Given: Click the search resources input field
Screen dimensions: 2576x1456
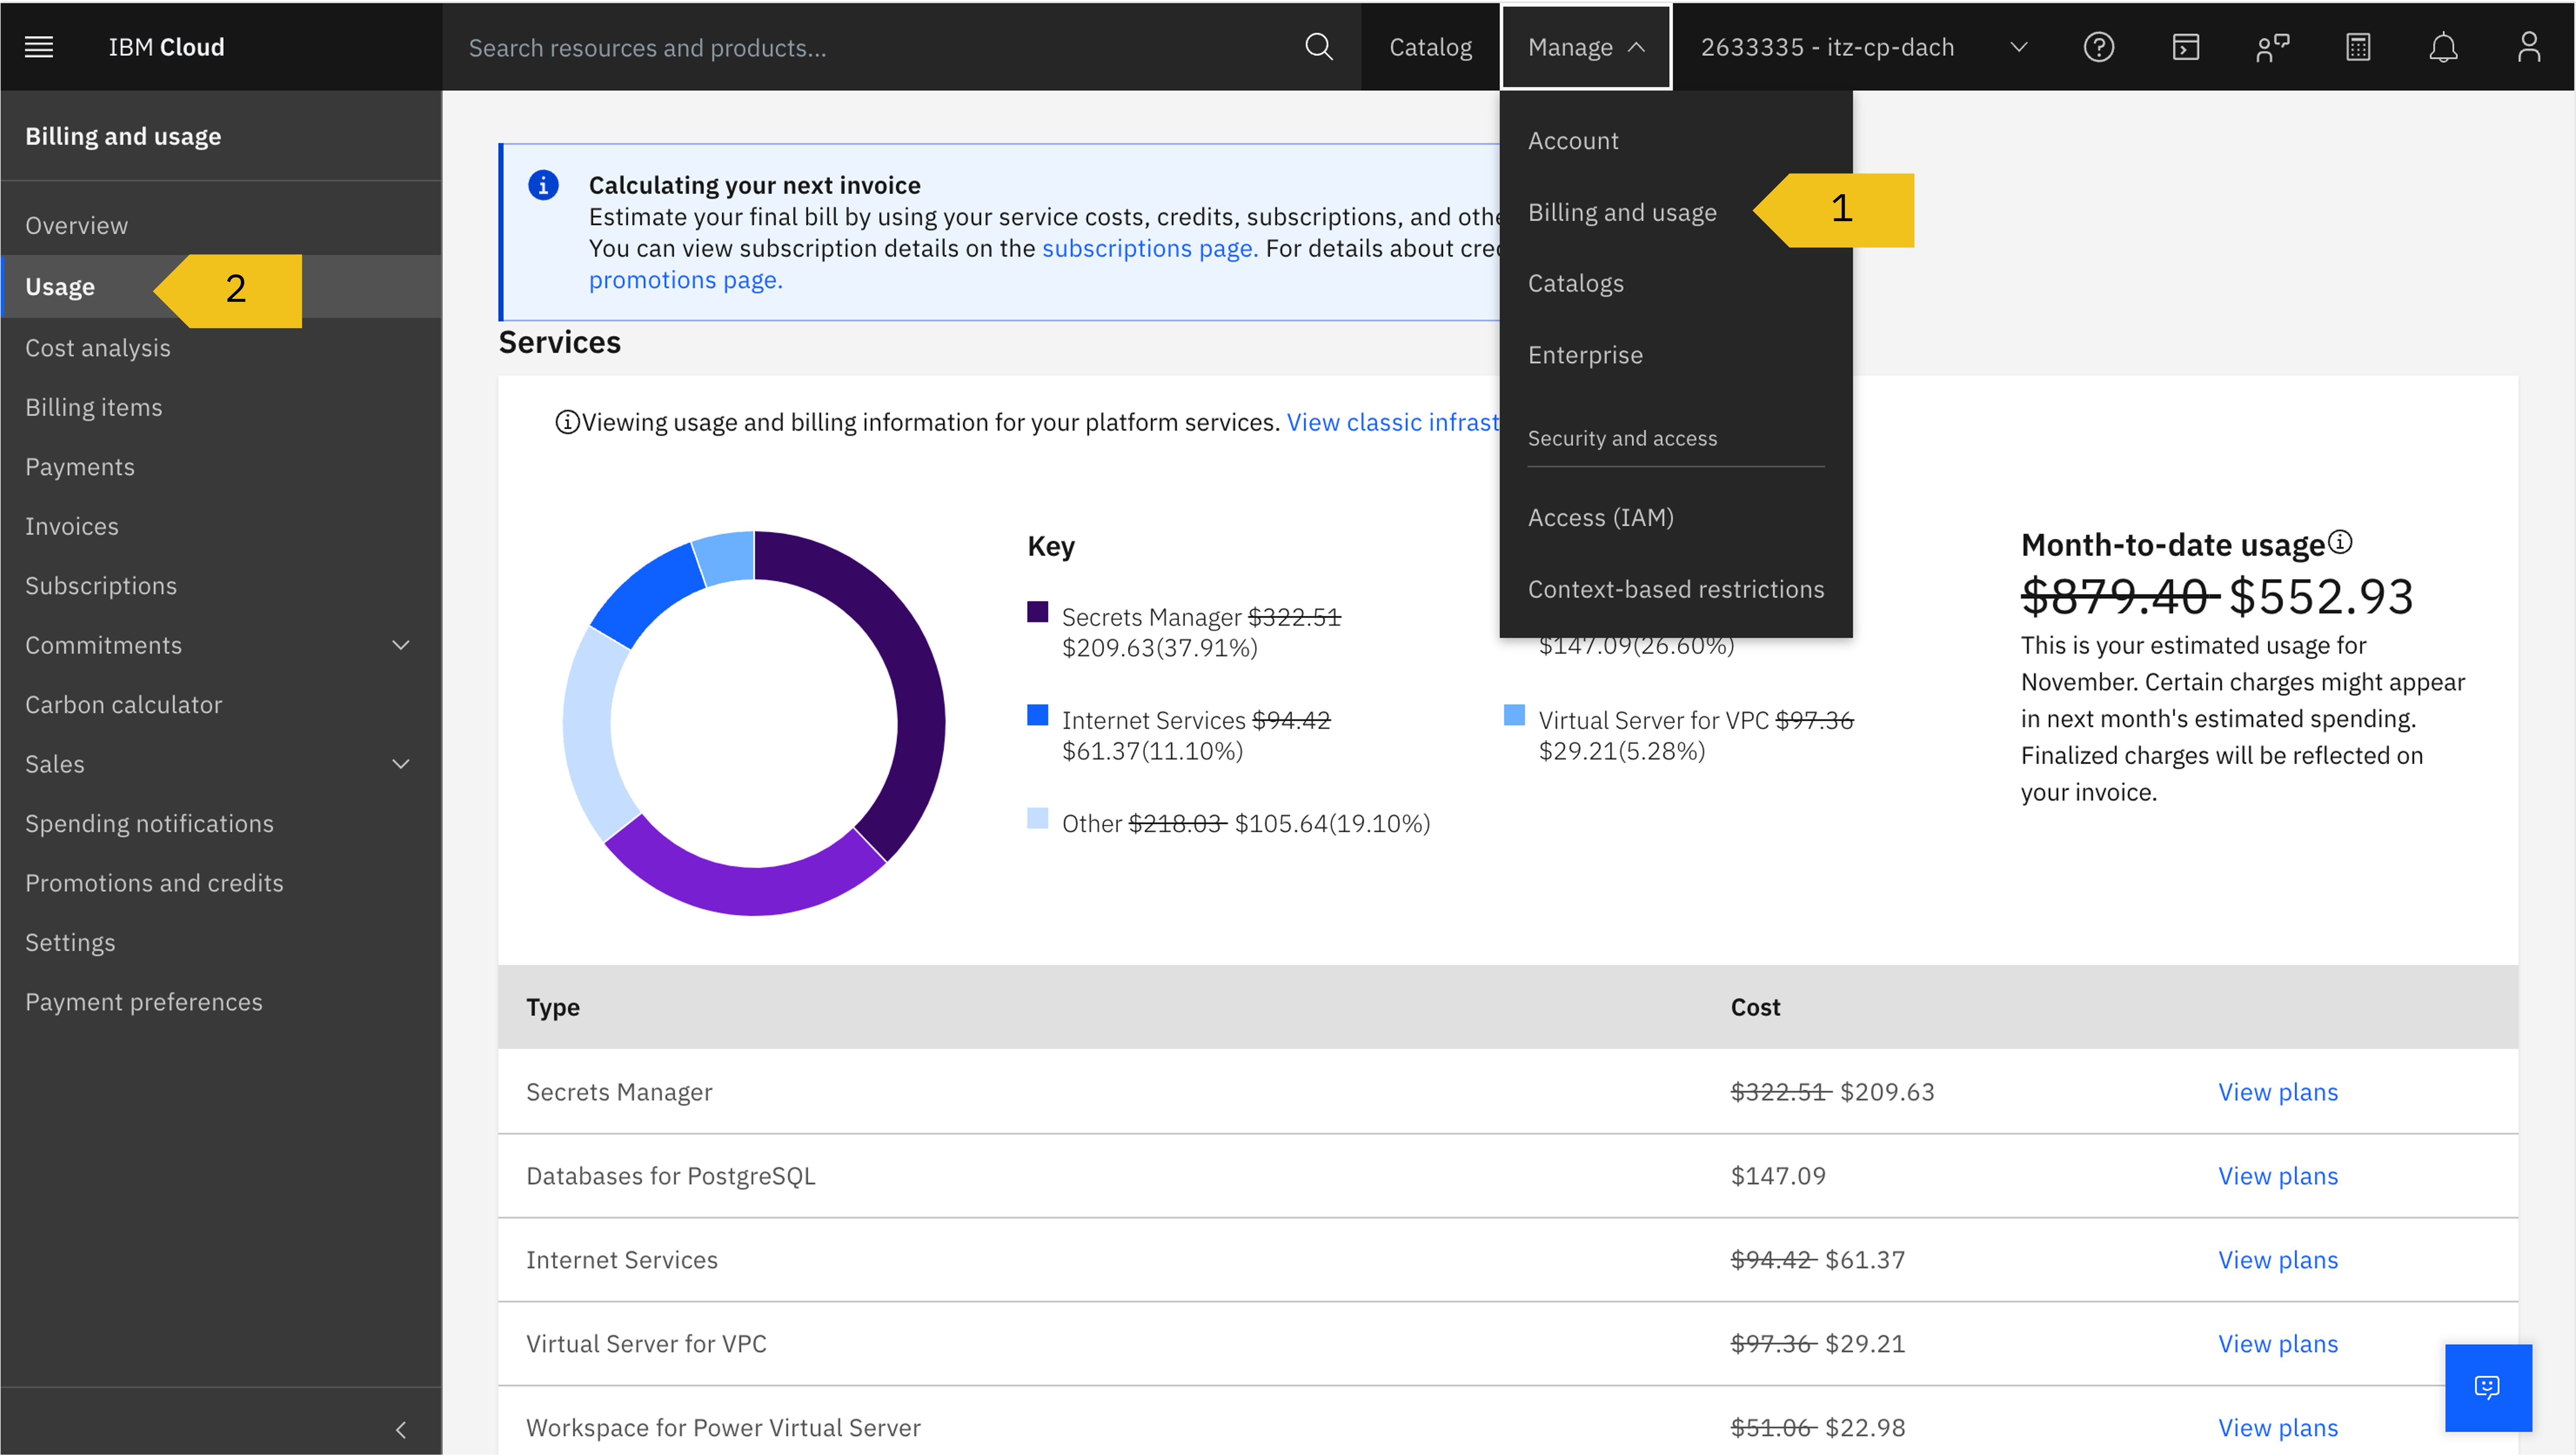Looking at the screenshot, I should (800, 47).
